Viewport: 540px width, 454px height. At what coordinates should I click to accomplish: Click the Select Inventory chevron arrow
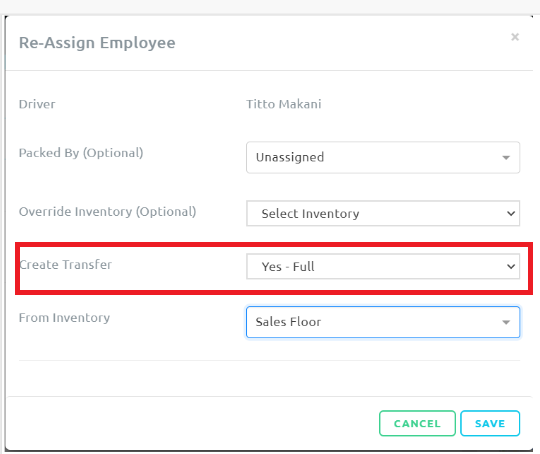pyautogui.click(x=511, y=214)
